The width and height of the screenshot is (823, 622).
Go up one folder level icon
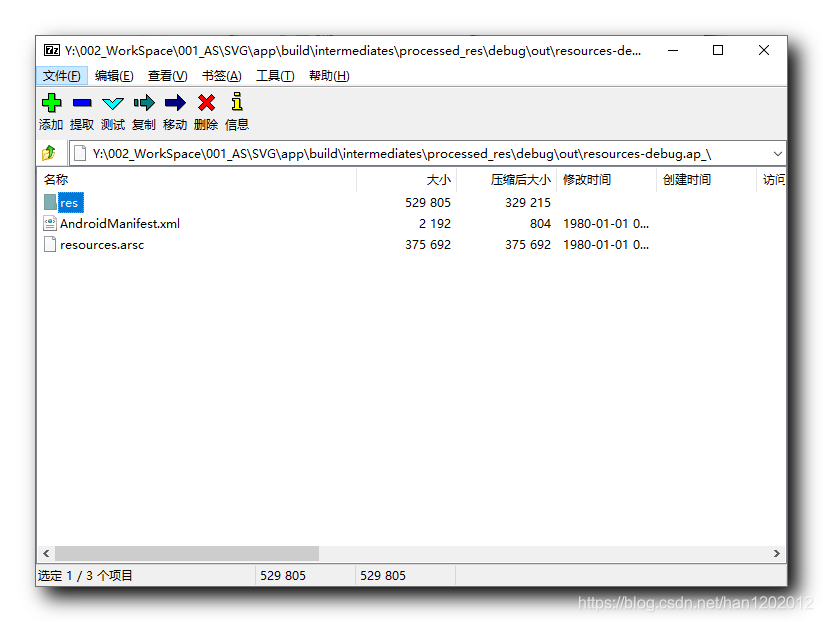(x=49, y=153)
